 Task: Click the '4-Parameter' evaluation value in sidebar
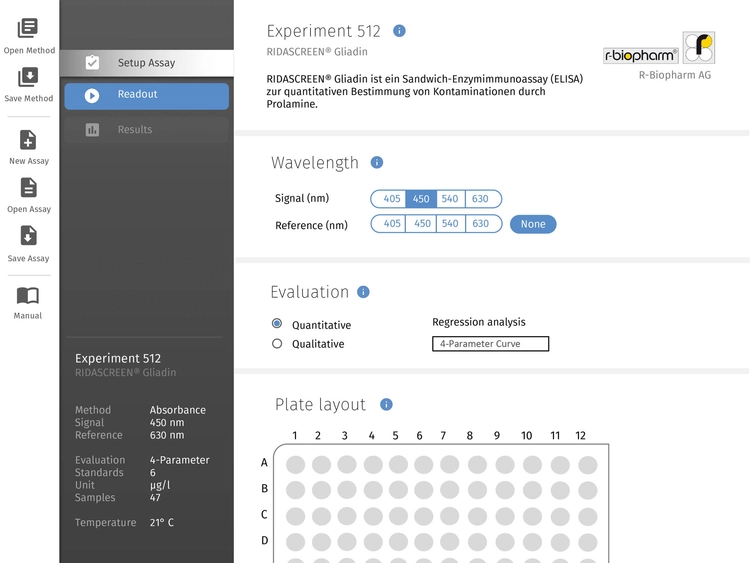click(x=179, y=460)
